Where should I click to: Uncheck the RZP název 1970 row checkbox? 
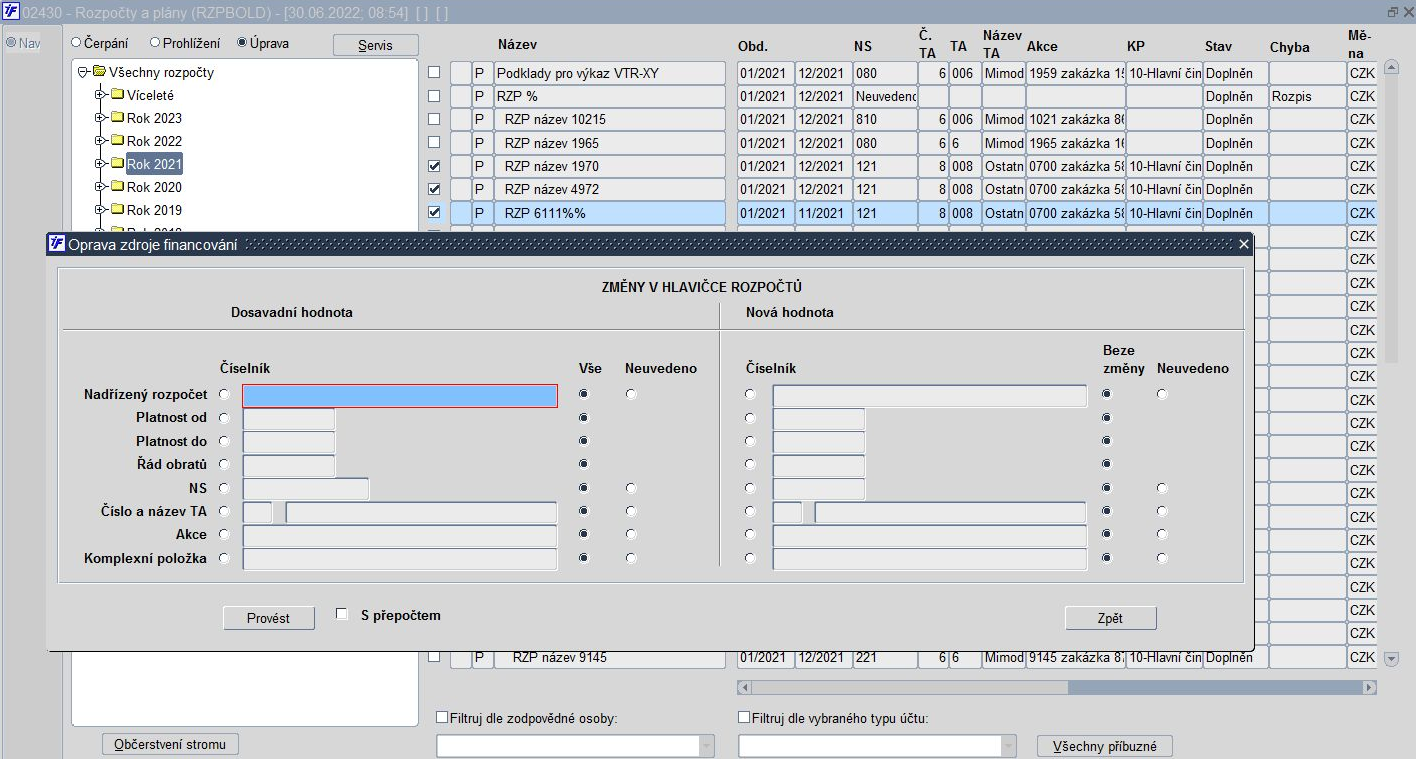434,166
